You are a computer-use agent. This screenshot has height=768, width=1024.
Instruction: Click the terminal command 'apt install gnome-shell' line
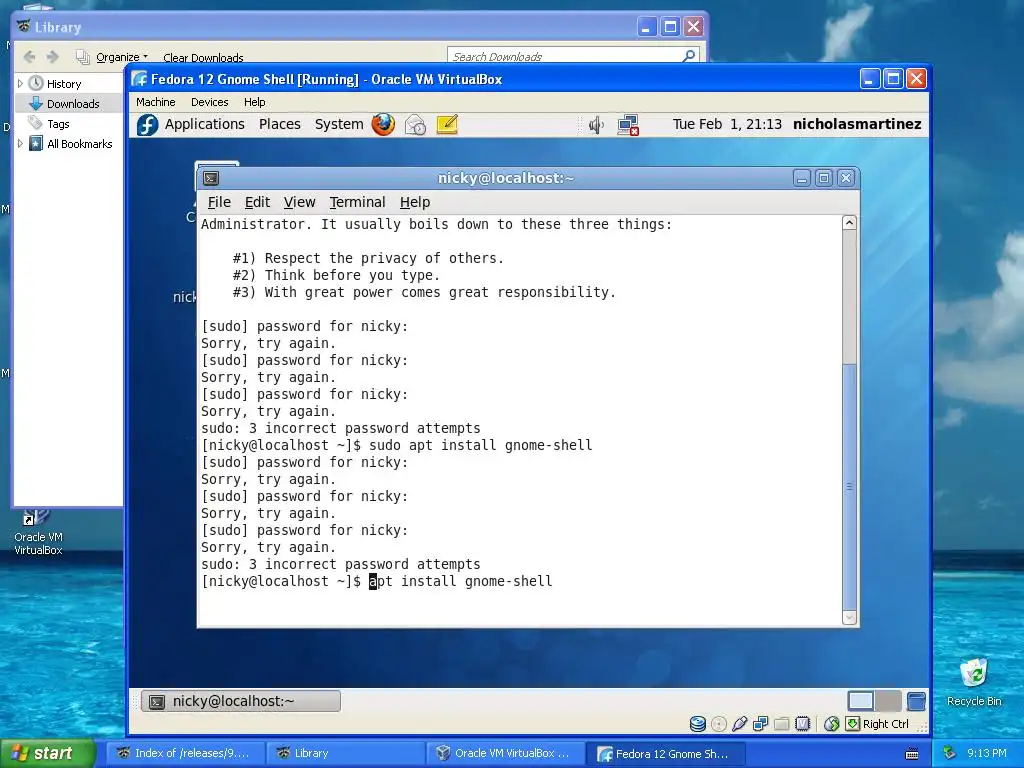click(460, 581)
